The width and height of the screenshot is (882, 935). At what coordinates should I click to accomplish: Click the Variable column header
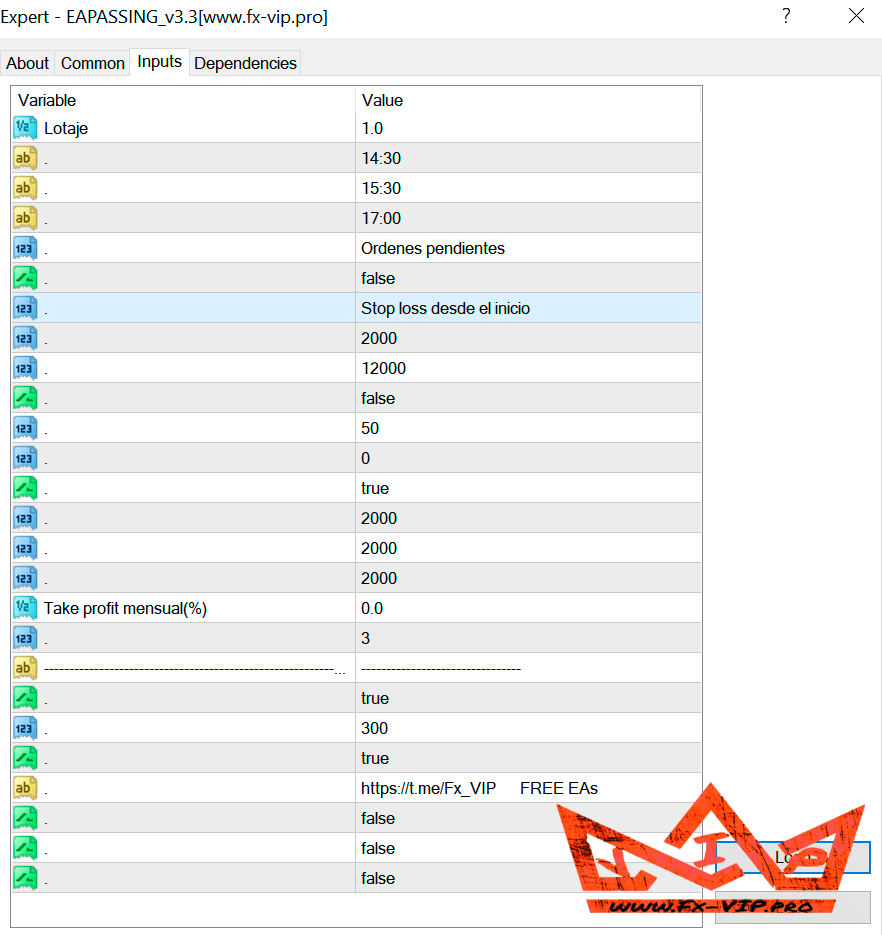[x=47, y=100]
